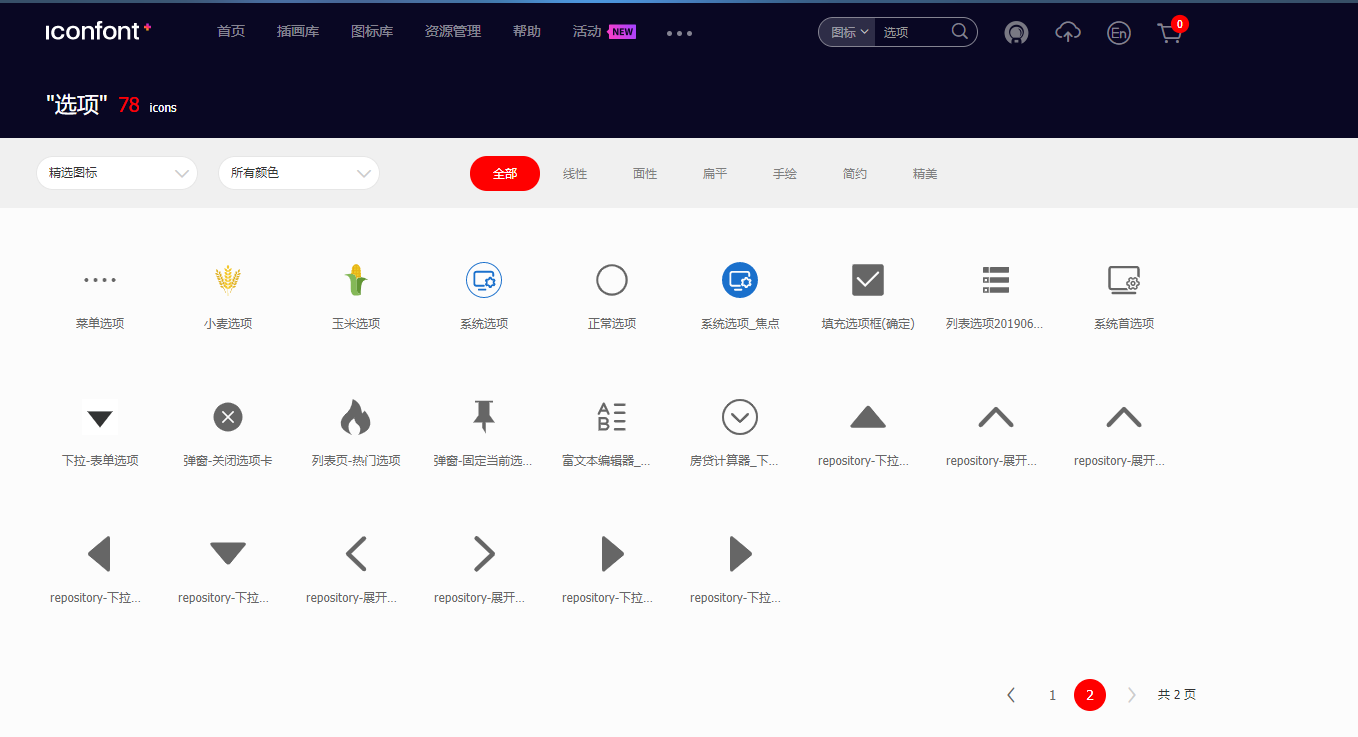Select the repository right chevron icon
Image resolution: width=1358 pixels, height=737 pixels.
coord(484,554)
